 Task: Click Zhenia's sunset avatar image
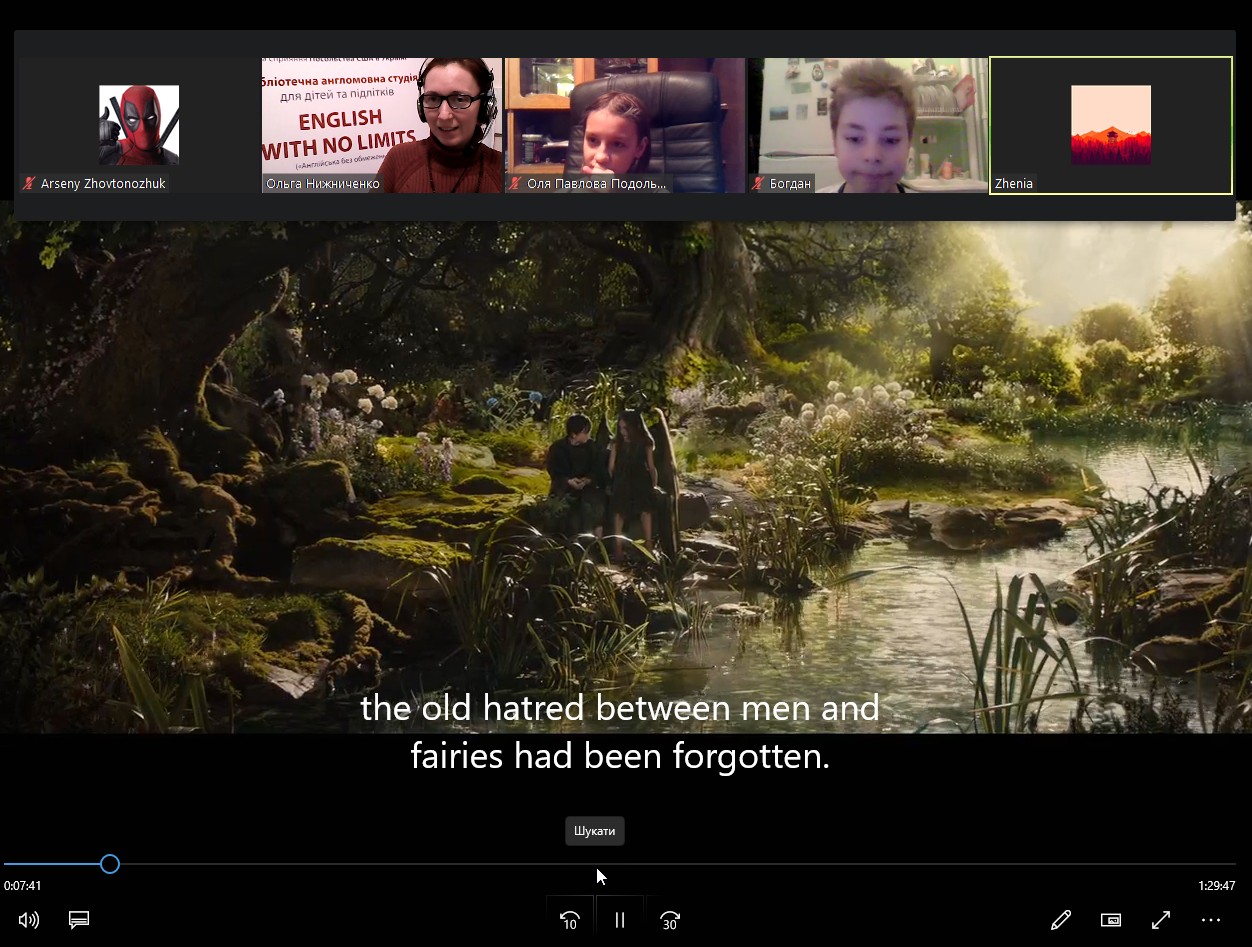(1111, 125)
